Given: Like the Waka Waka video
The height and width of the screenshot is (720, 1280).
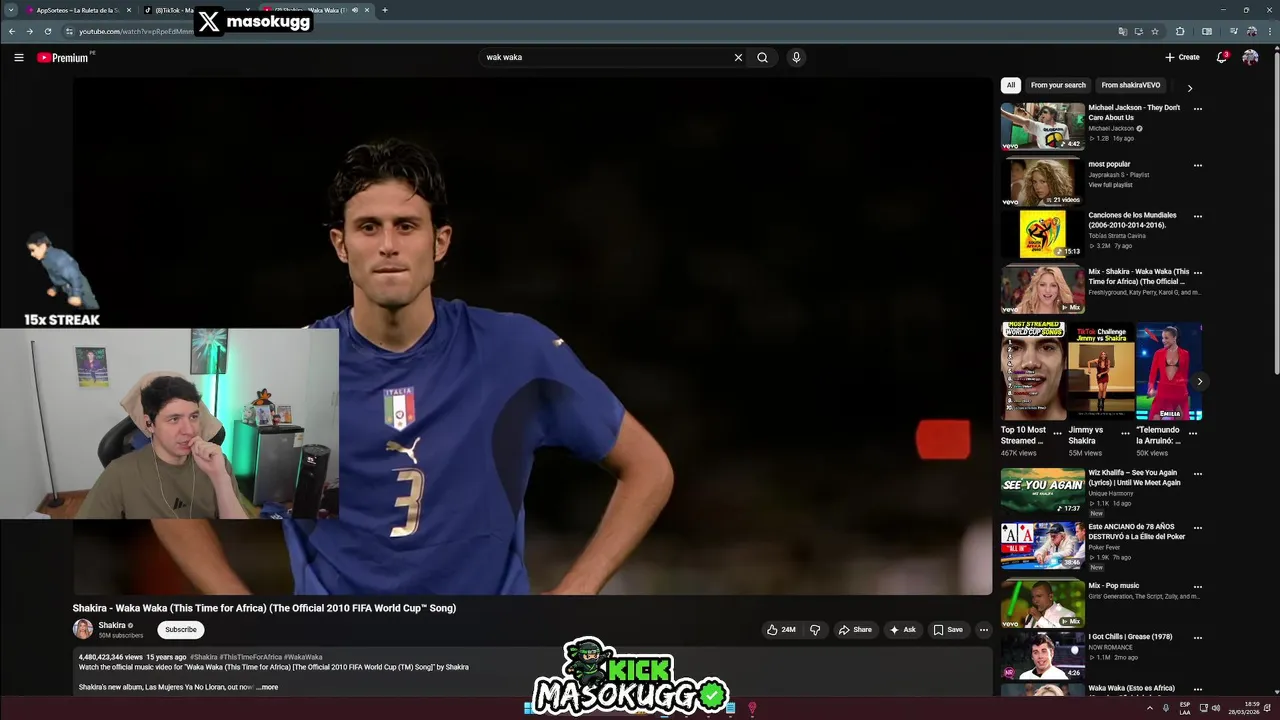Looking at the screenshot, I should pyautogui.click(x=781, y=630).
